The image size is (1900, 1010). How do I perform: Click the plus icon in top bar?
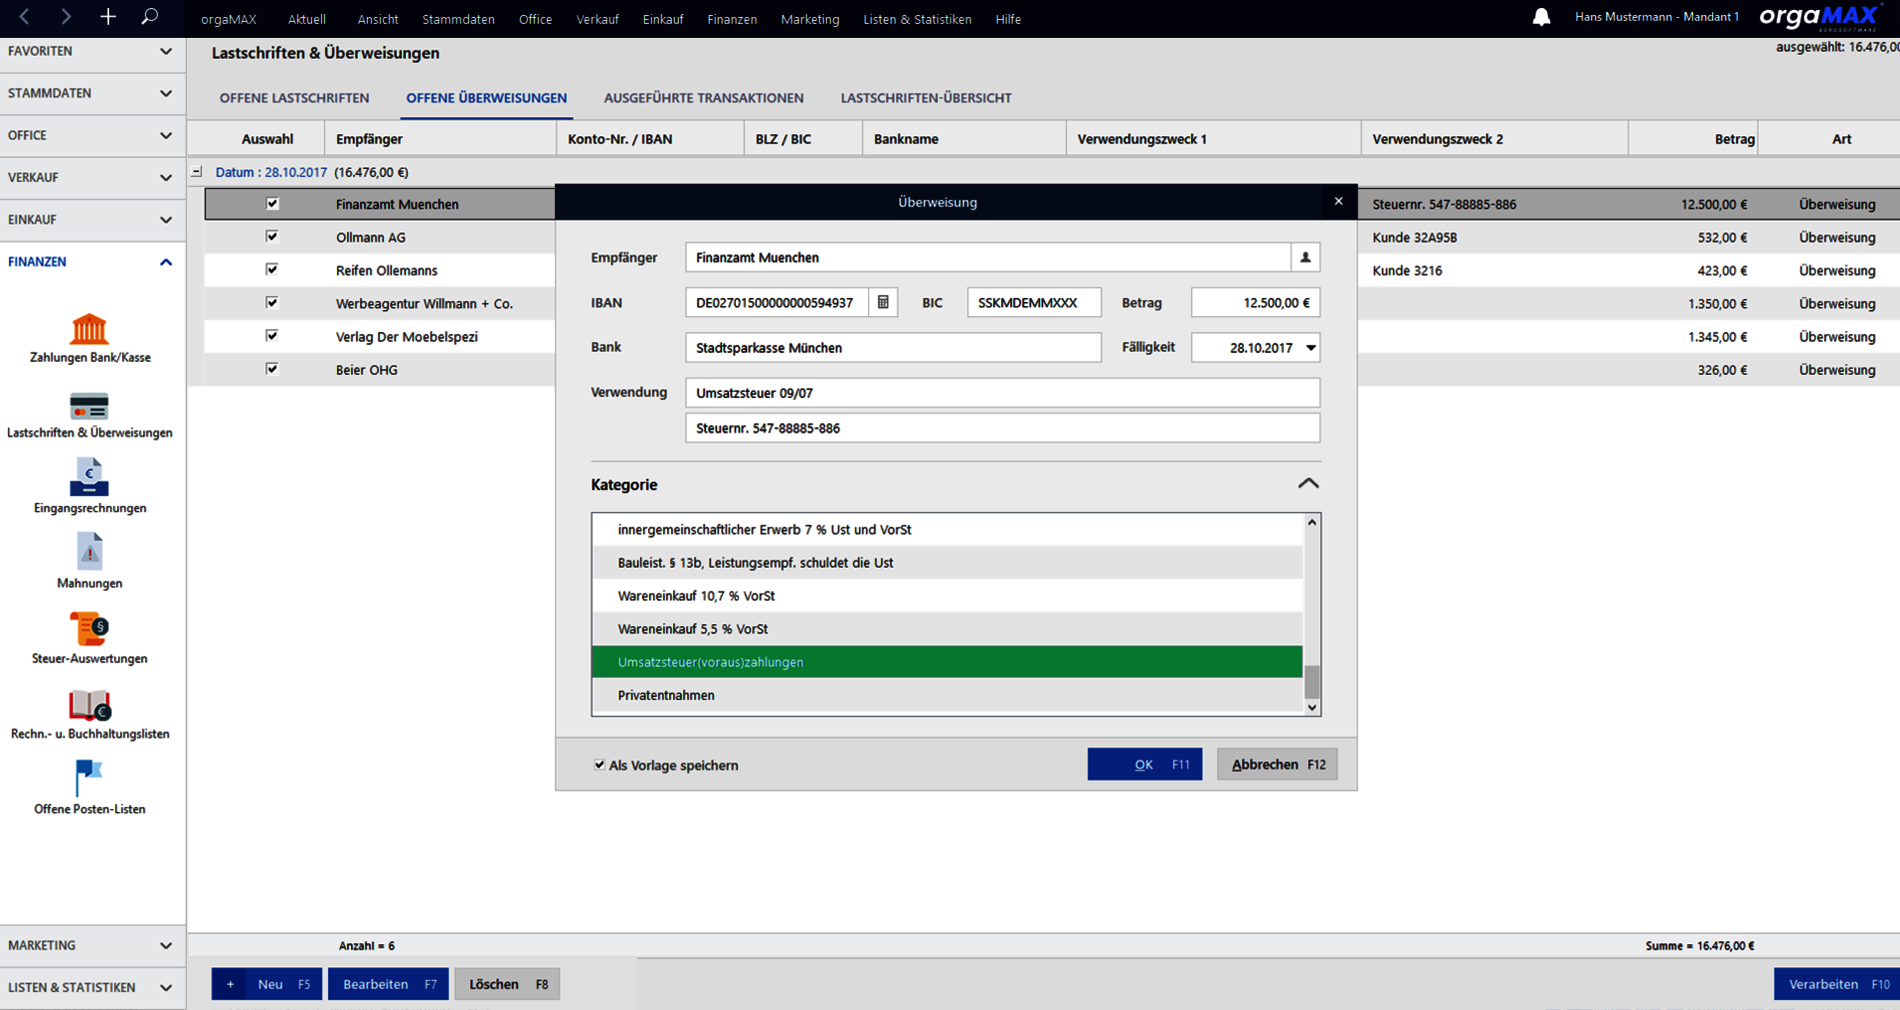108,17
